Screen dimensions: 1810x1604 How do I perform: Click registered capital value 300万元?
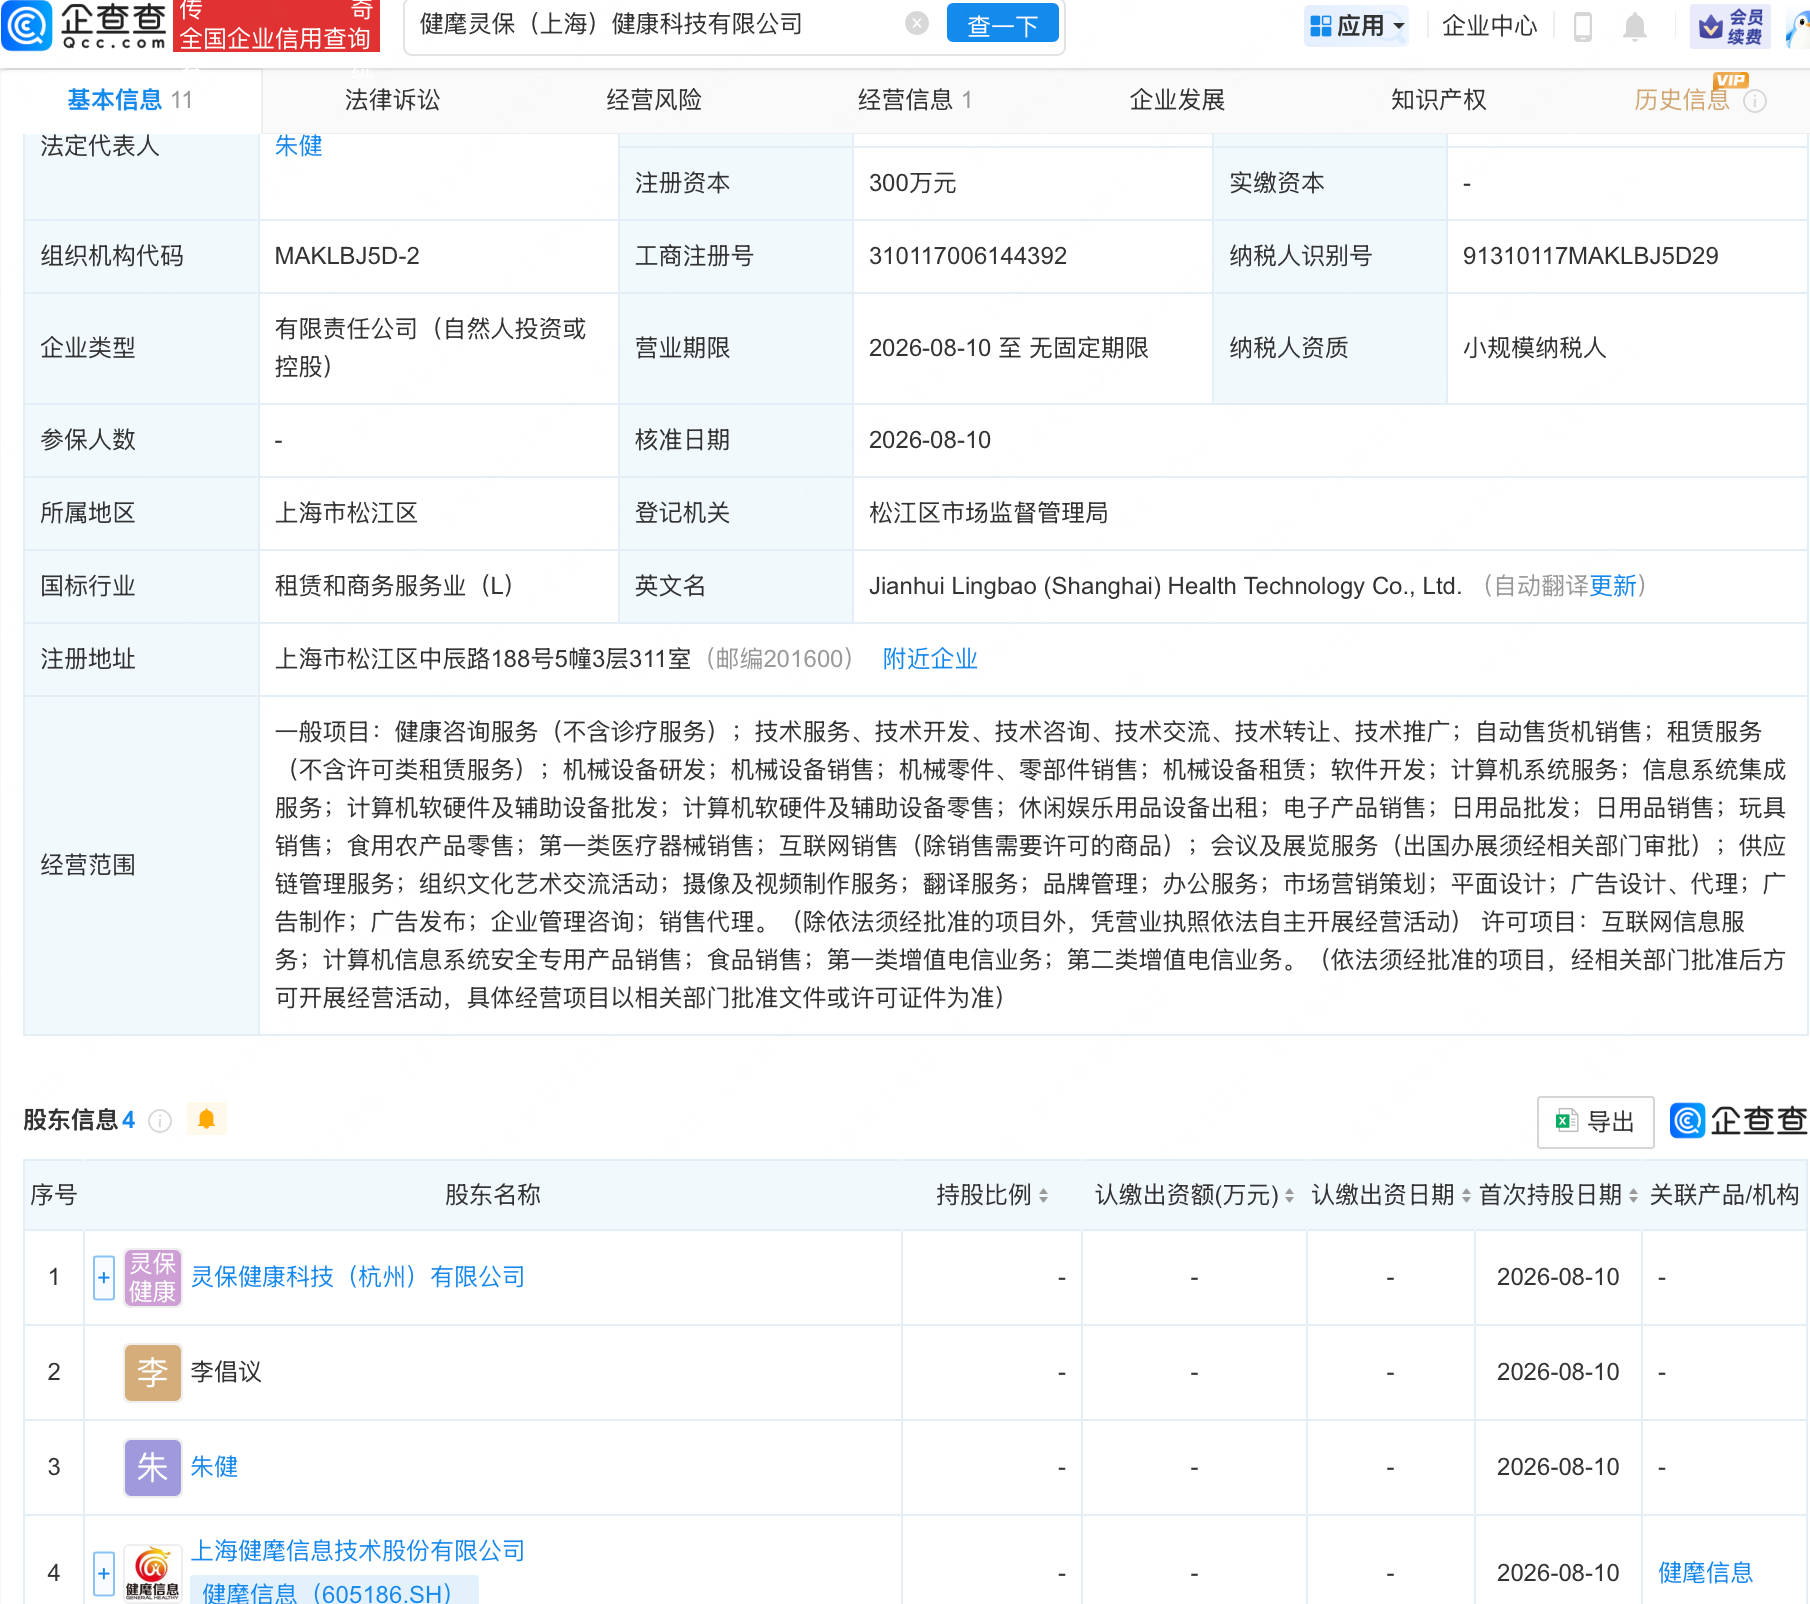tap(912, 183)
